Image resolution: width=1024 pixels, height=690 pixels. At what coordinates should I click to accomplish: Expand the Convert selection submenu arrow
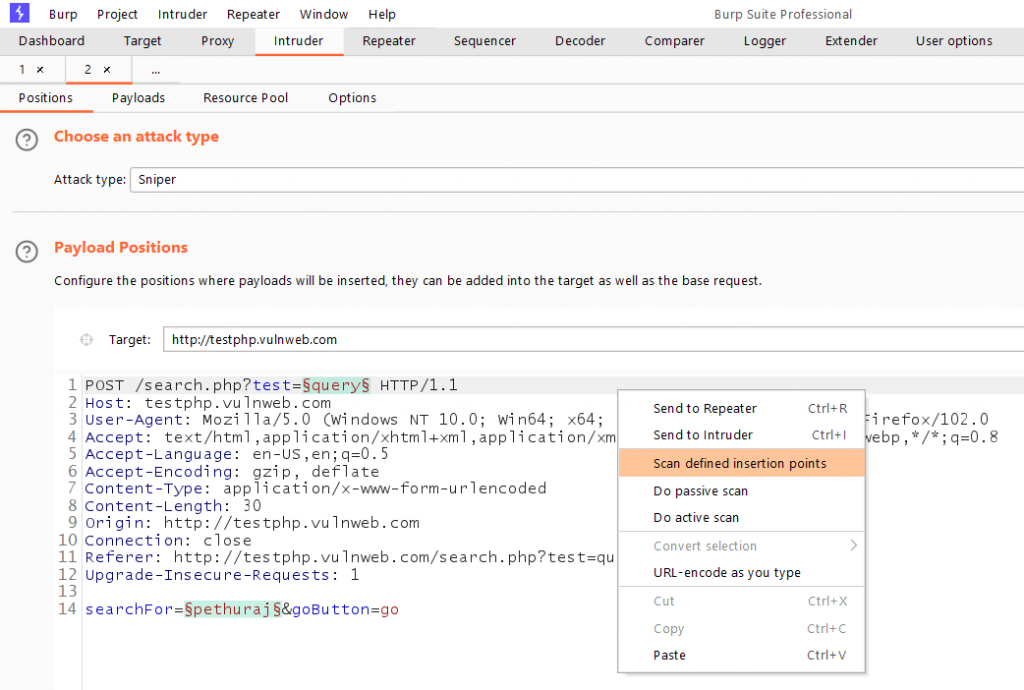853,546
